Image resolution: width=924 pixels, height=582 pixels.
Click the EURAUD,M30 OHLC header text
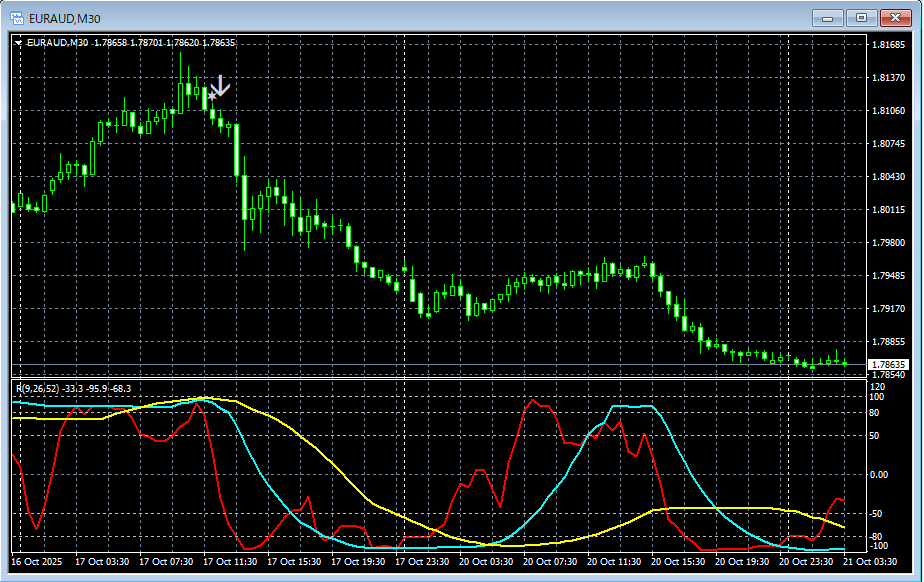[130, 43]
